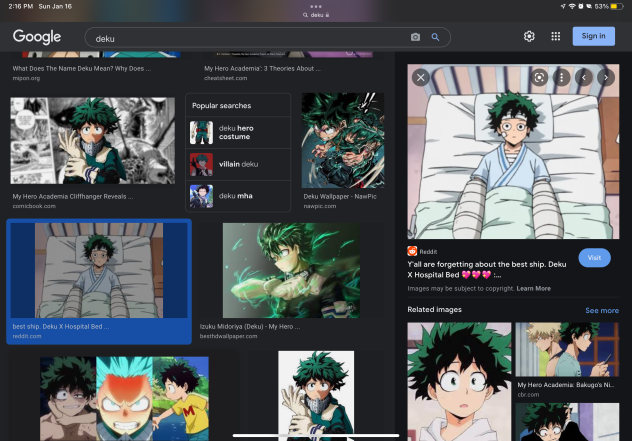Open the hospital bed reddit result image
Screen dimensions: 632x441
(x=99, y=270)
